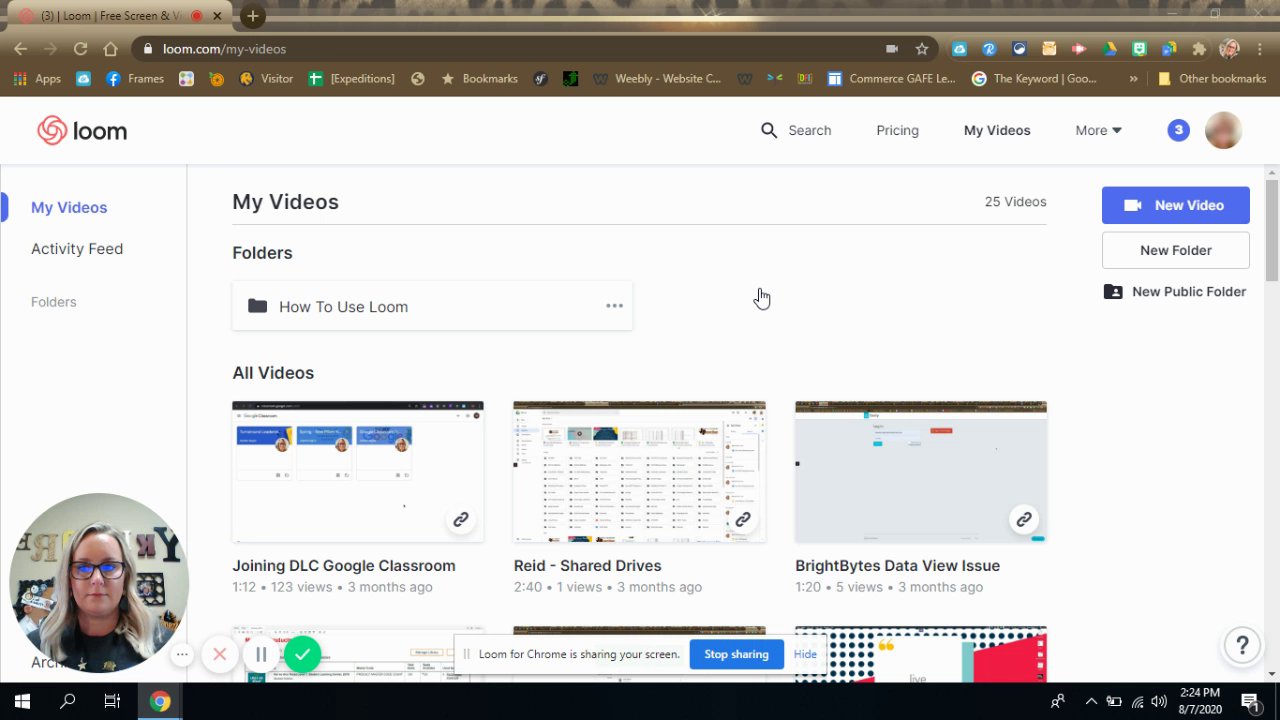Open Weebly - Website C... bookmark
The image size is (1280, 720).
pyautogui.click(x=657, y=78)
